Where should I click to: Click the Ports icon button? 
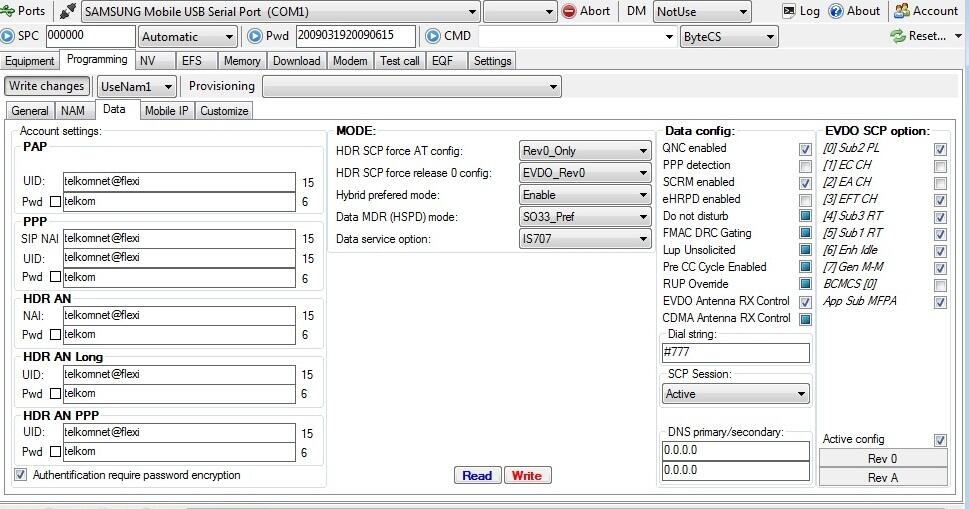pos(9,11)
